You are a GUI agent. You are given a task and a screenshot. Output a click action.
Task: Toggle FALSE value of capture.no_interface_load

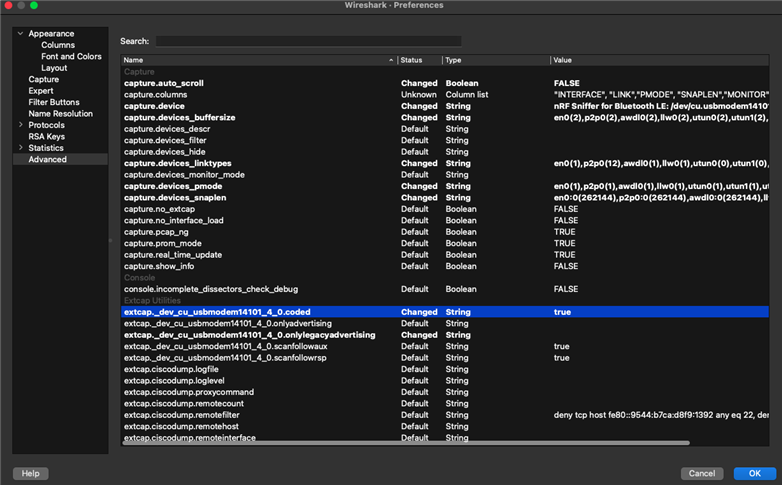566,221
